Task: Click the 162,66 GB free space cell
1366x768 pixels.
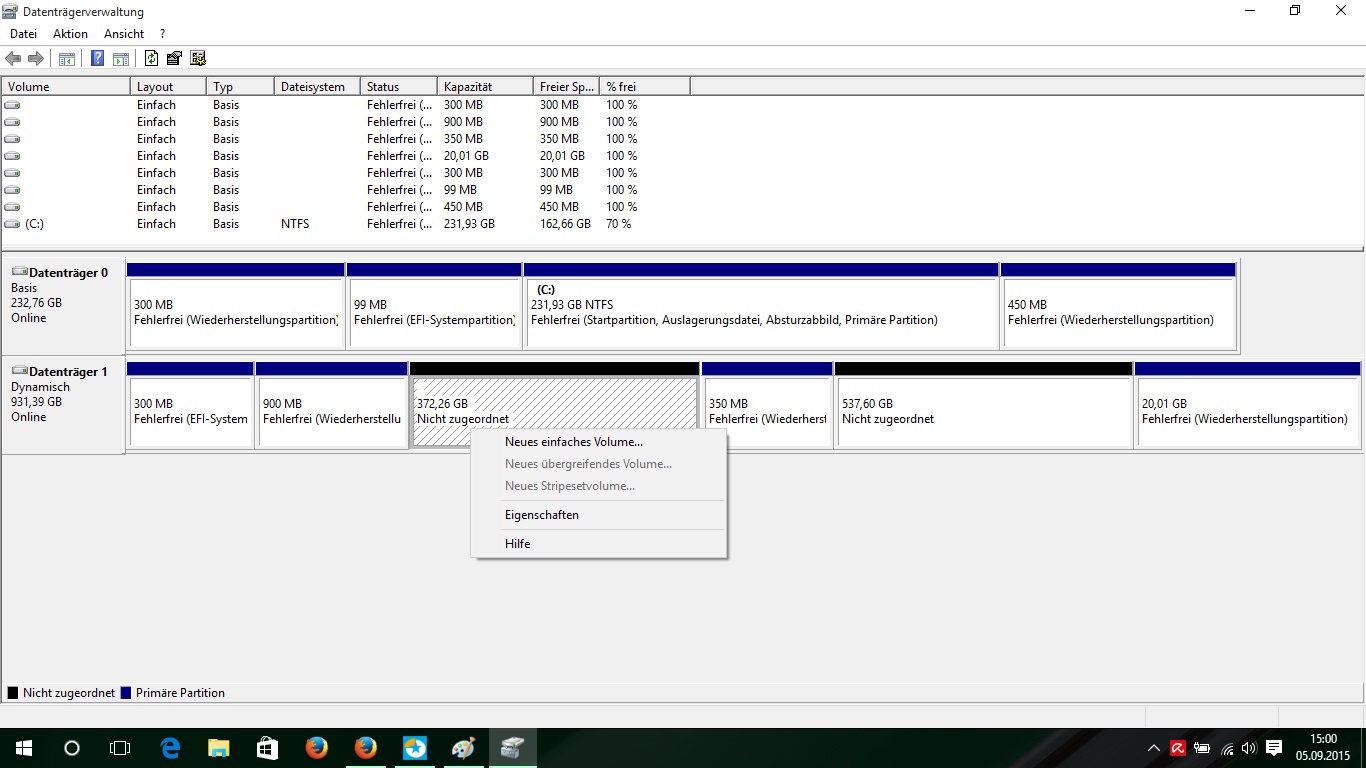Action: pos(565,224)
